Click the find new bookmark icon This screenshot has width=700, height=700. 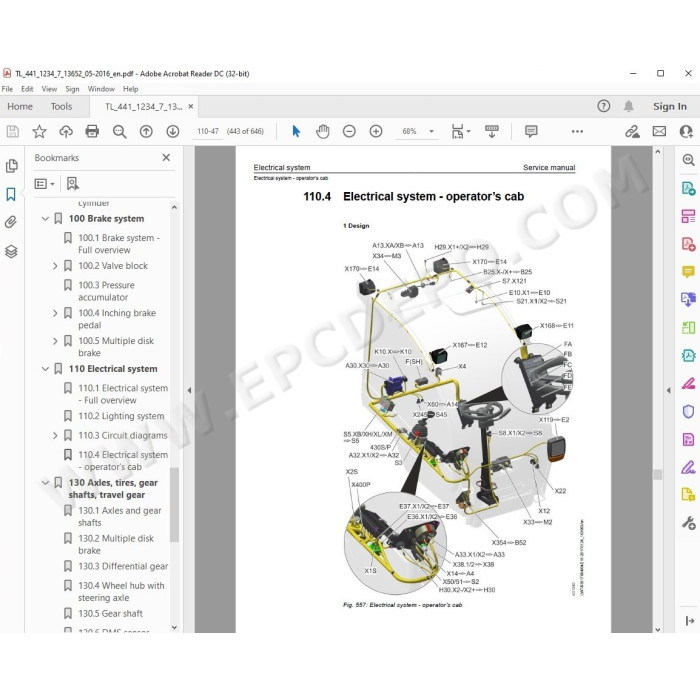pyautogui.click(x=73, y=183)
